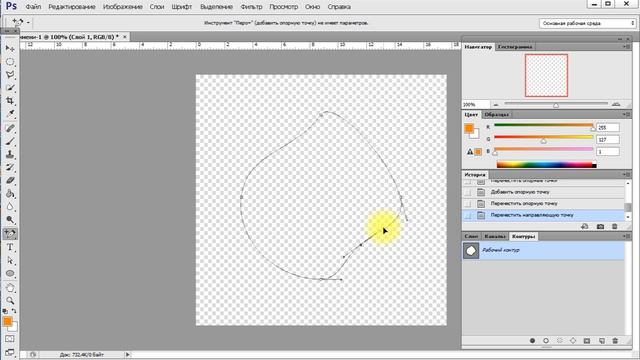Select the Blur tool
The height and width of the screenshot is (360, 640).
(x=10, y=207)
